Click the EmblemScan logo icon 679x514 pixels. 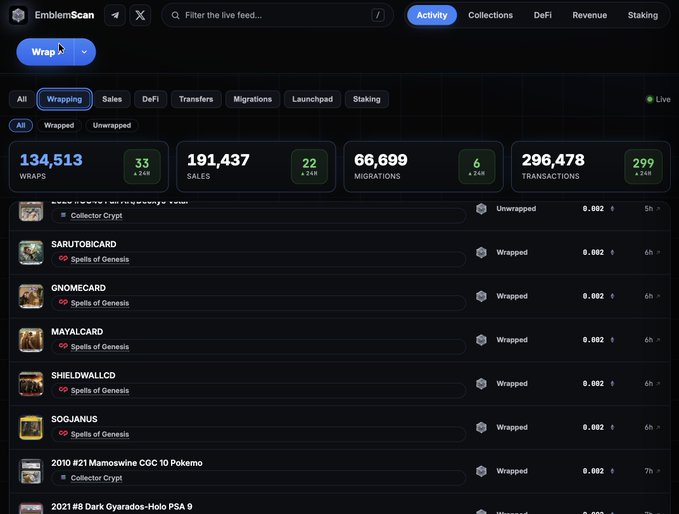(18, 15)
